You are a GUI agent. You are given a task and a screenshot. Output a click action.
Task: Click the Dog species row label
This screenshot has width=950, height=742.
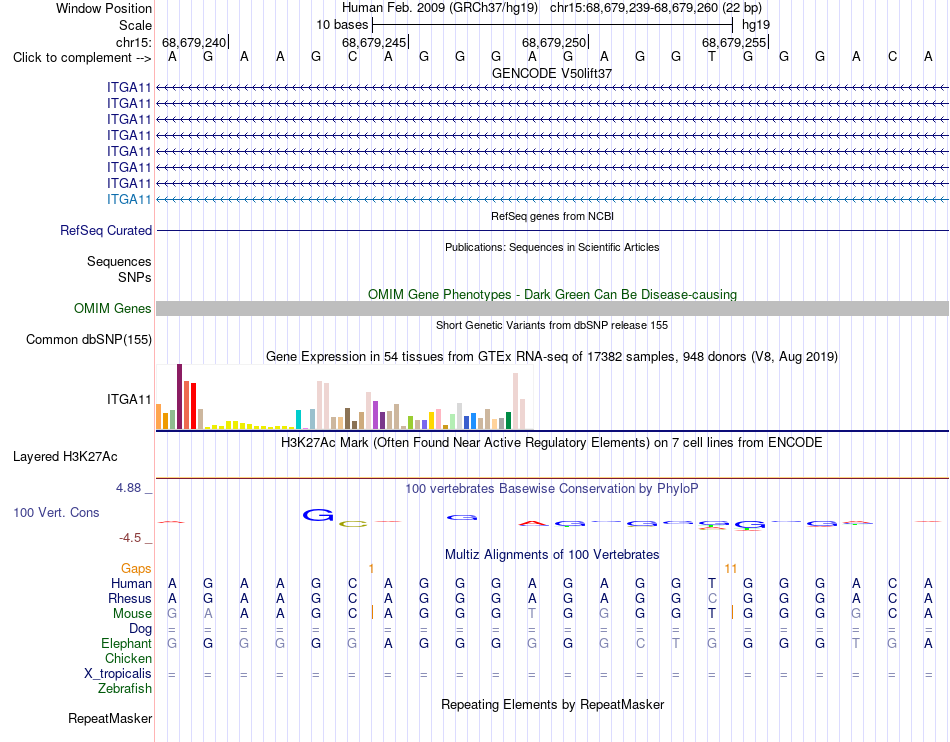pos(140,629)
